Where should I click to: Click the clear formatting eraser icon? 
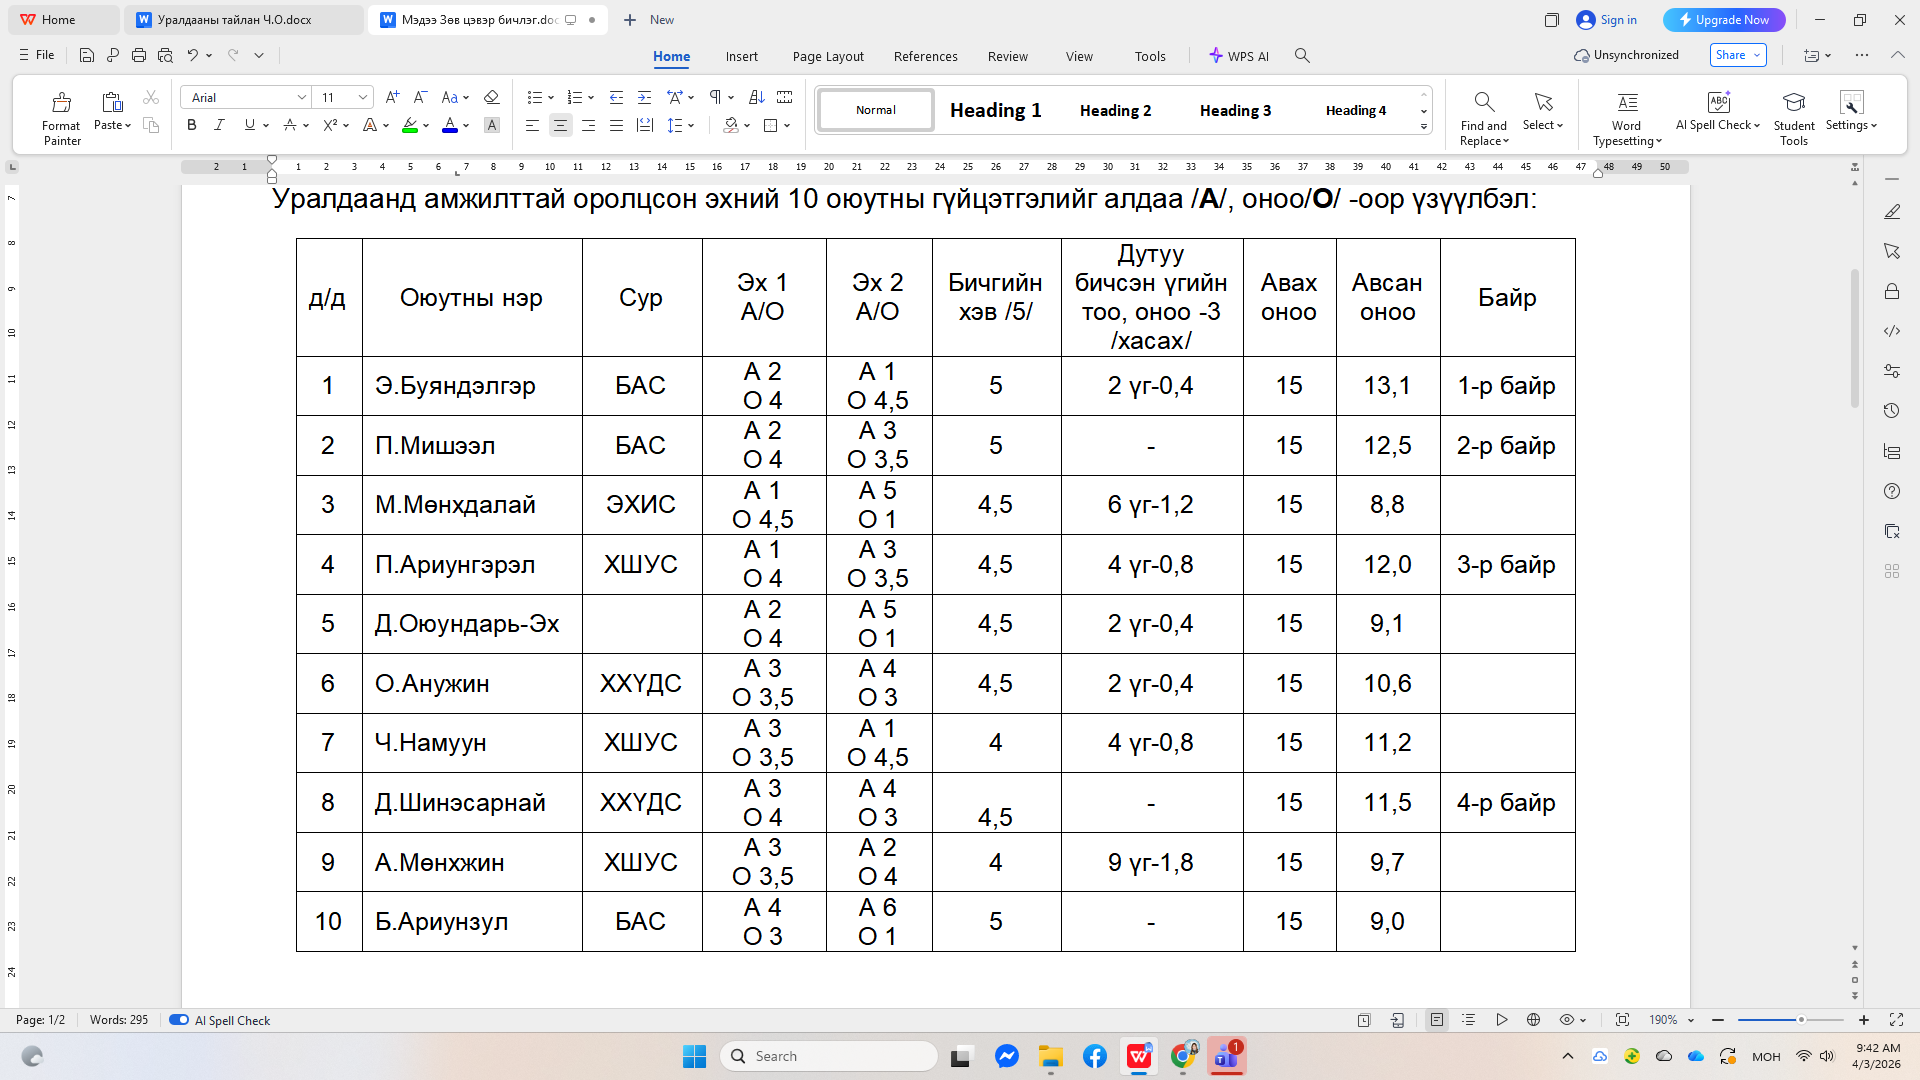click(491, 97)
